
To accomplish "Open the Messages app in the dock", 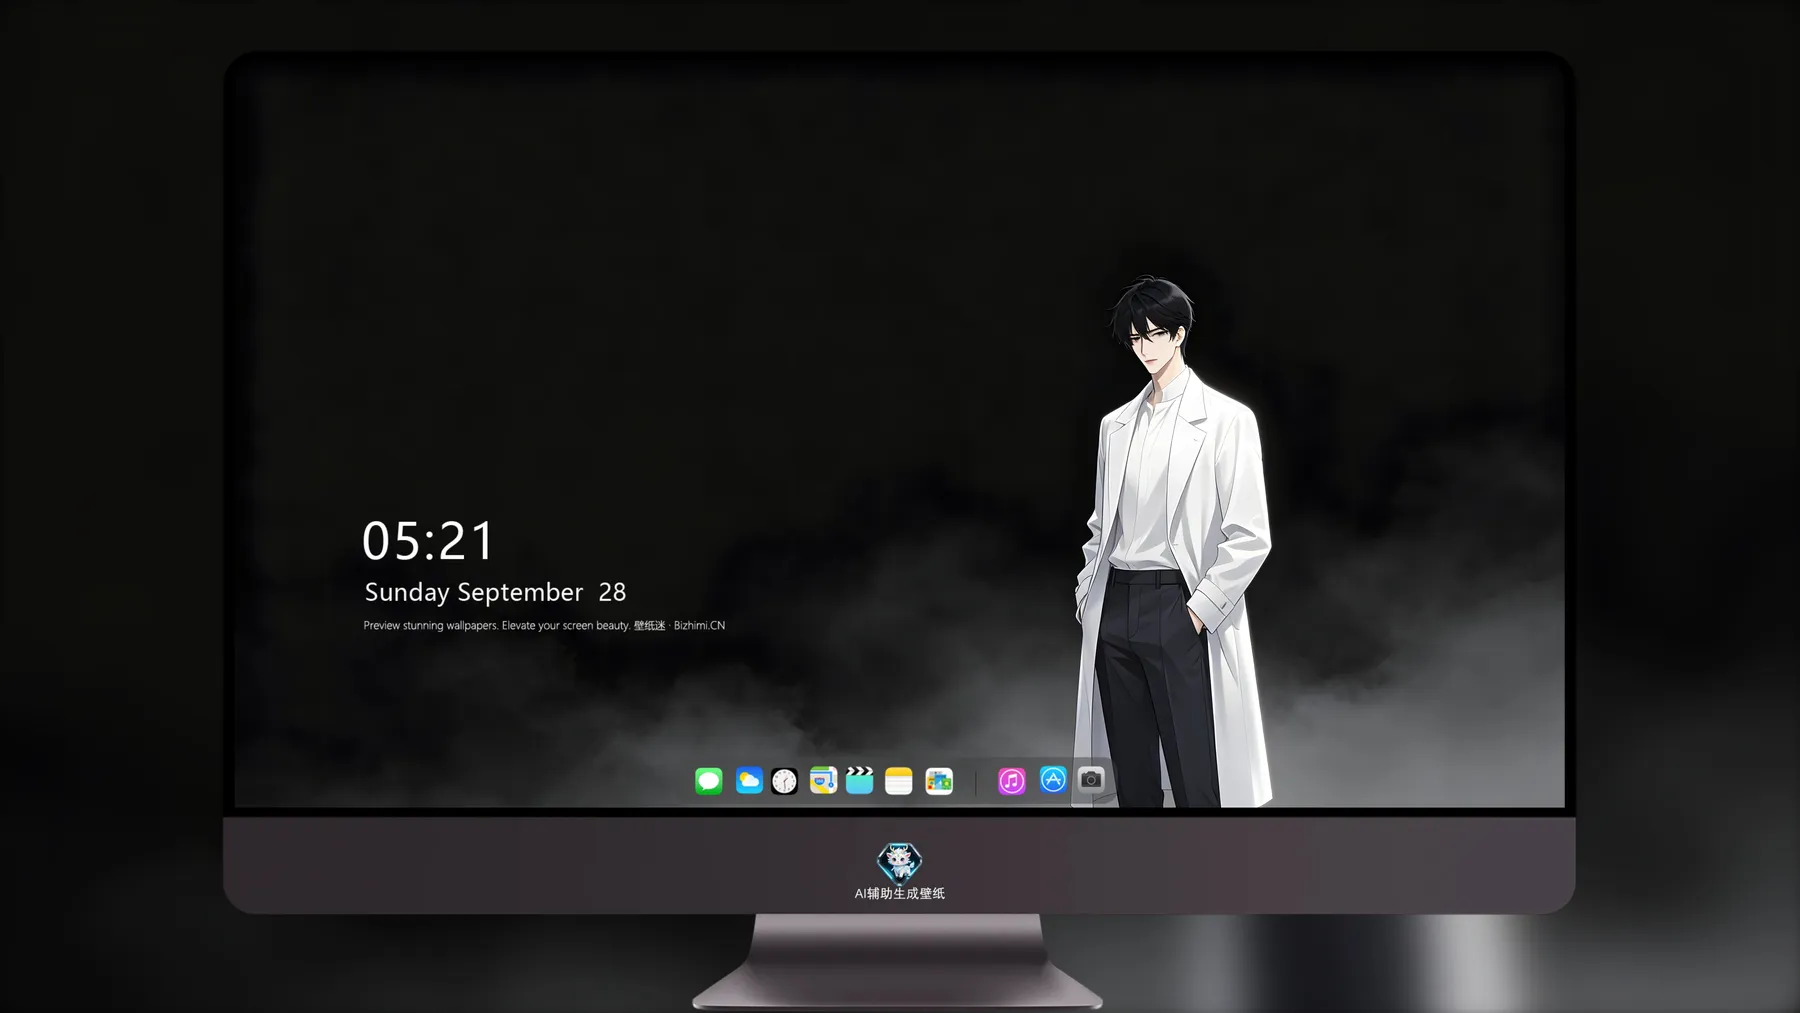I will pyautogui.click(x=709, y=781).
